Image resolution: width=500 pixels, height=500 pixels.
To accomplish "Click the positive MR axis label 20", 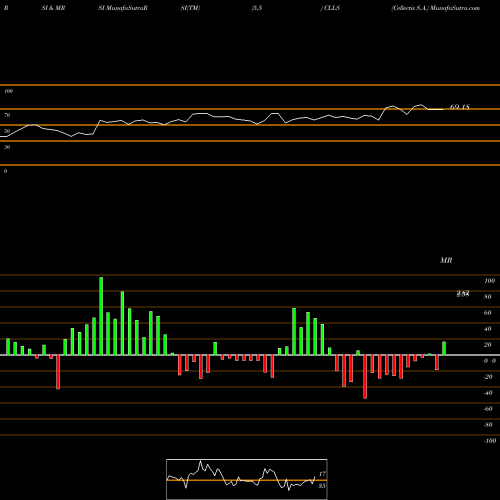I will pos(488,345).
